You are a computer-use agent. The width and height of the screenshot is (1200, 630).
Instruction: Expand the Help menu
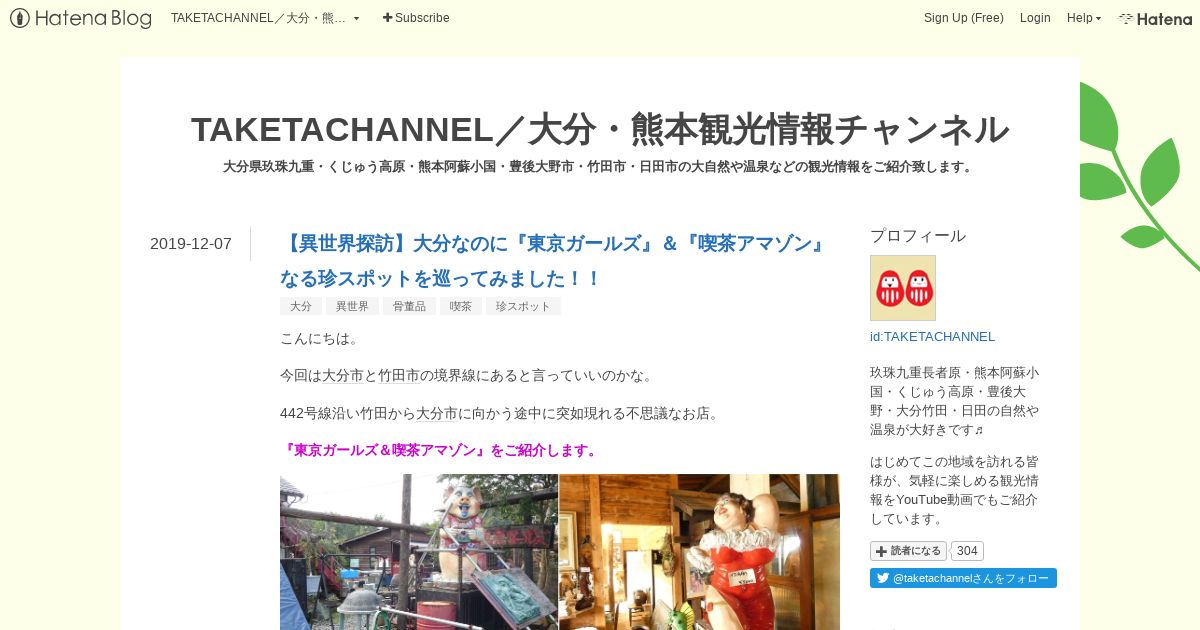(x=1084, y=18)
